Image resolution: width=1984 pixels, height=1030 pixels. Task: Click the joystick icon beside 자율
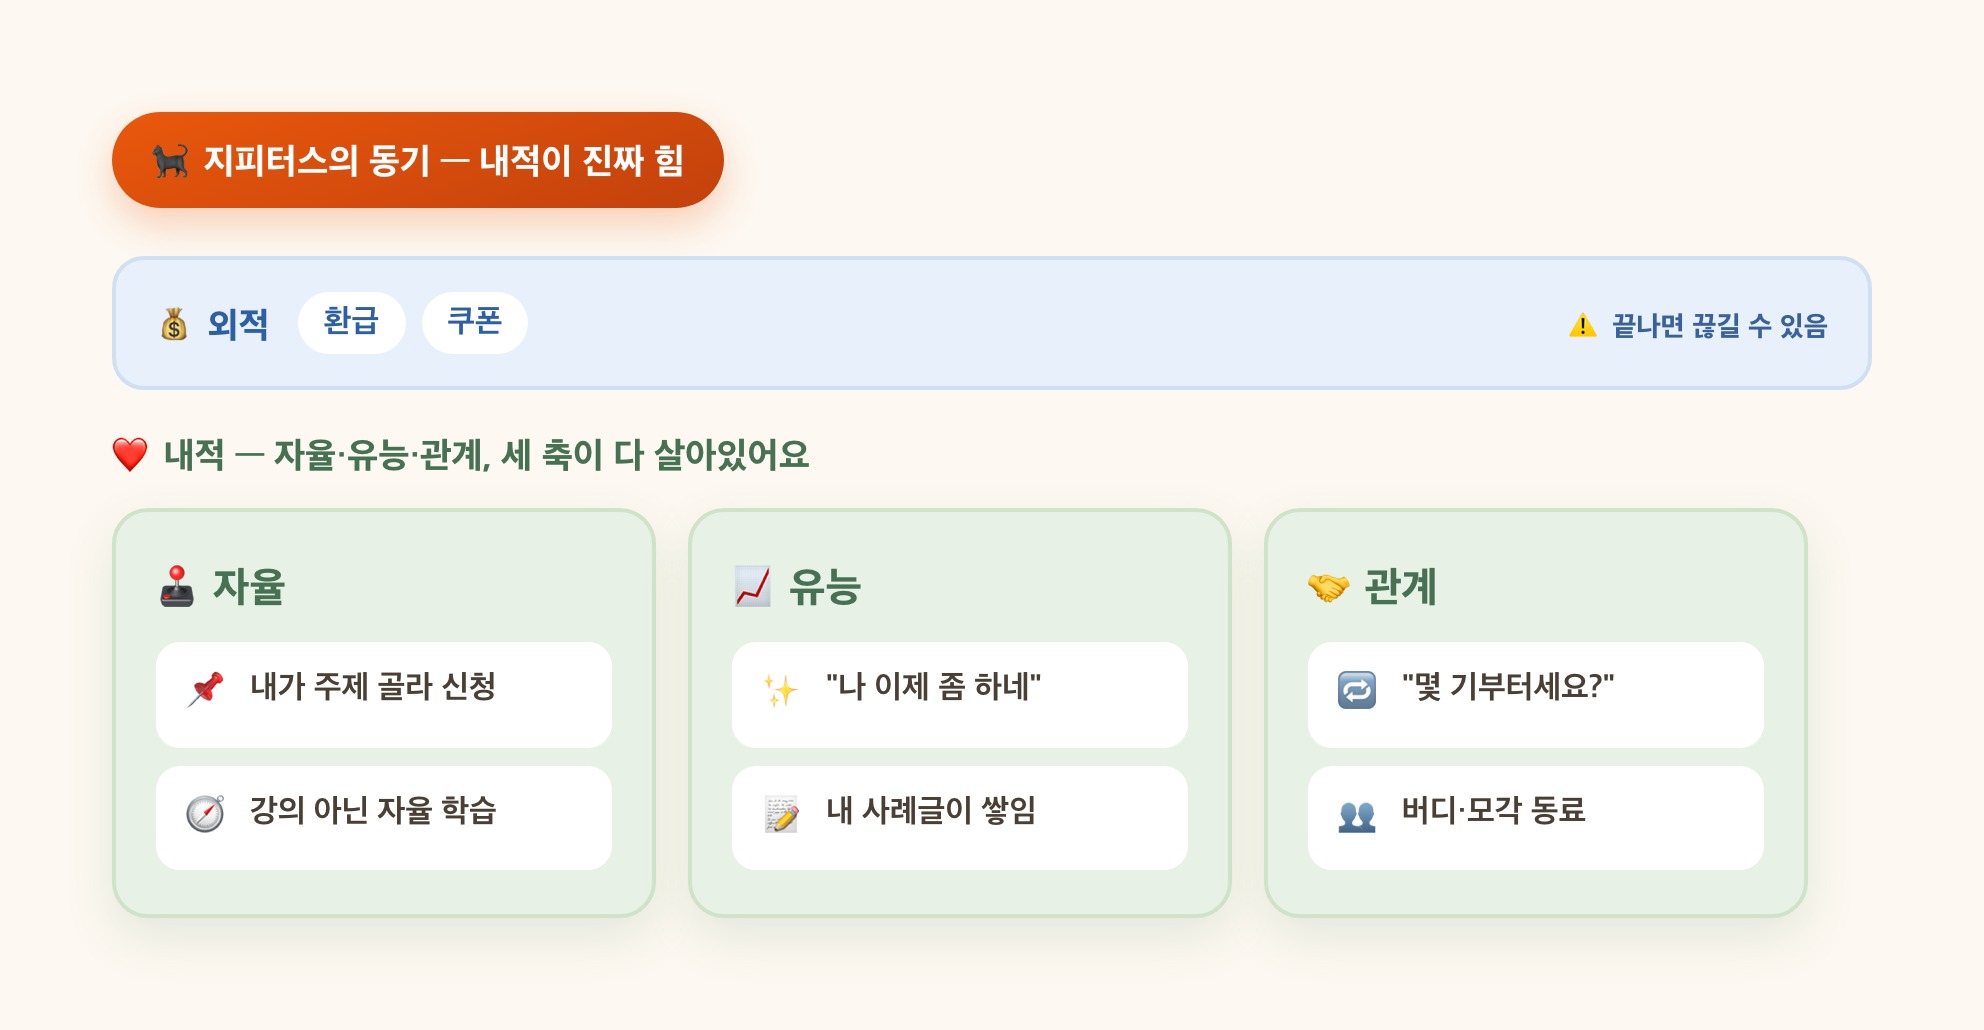177,587
